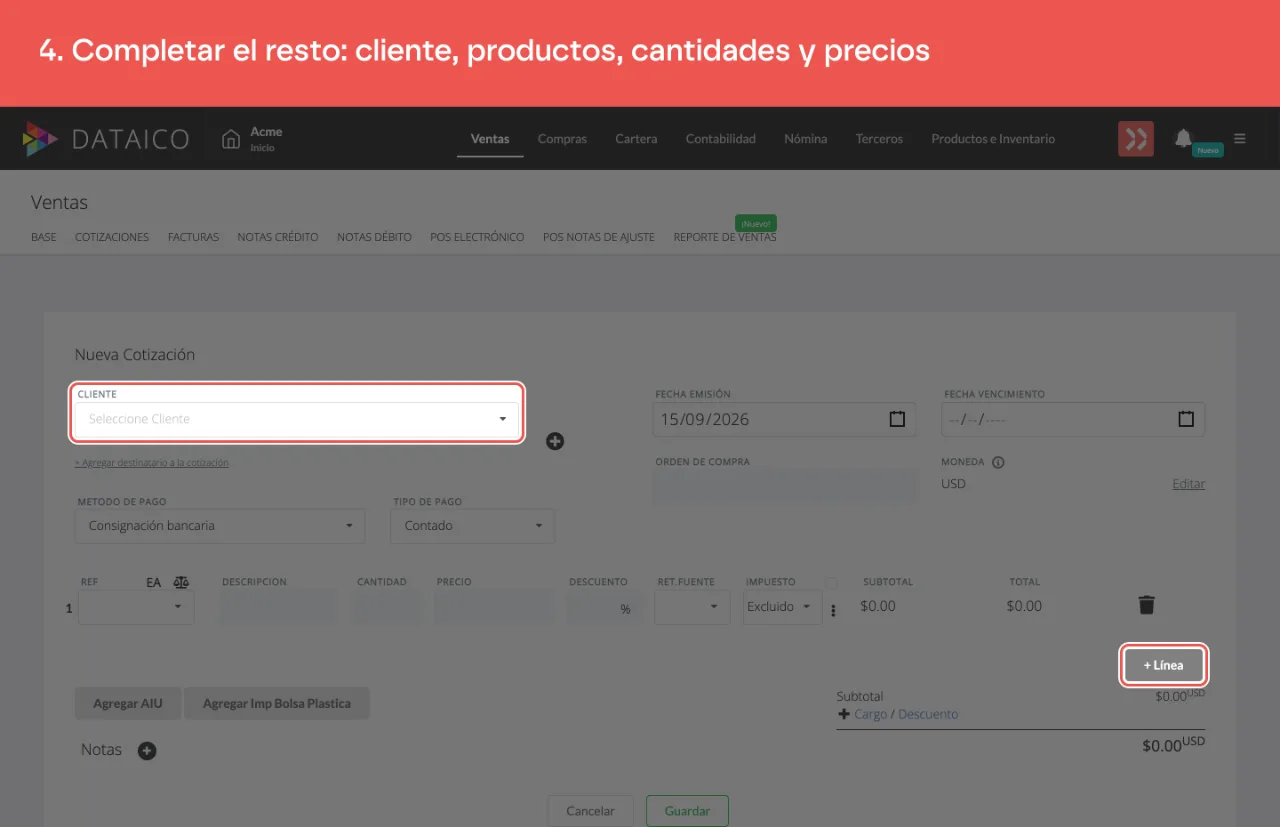Open Compras menu
Image resolution: width=1280 pixels, height=827 pixels.
562,139
